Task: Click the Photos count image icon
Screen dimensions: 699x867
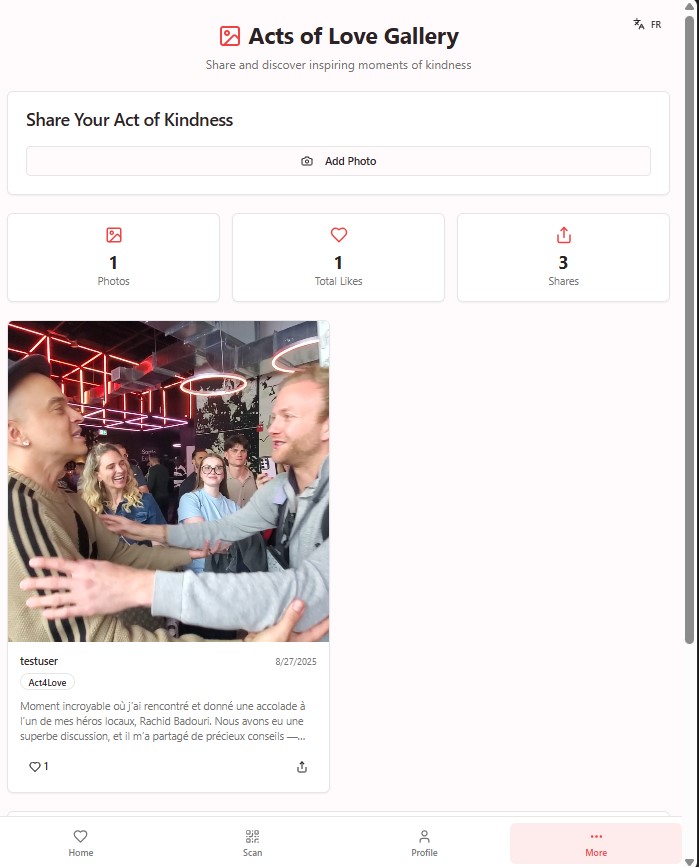Action: 113,235
